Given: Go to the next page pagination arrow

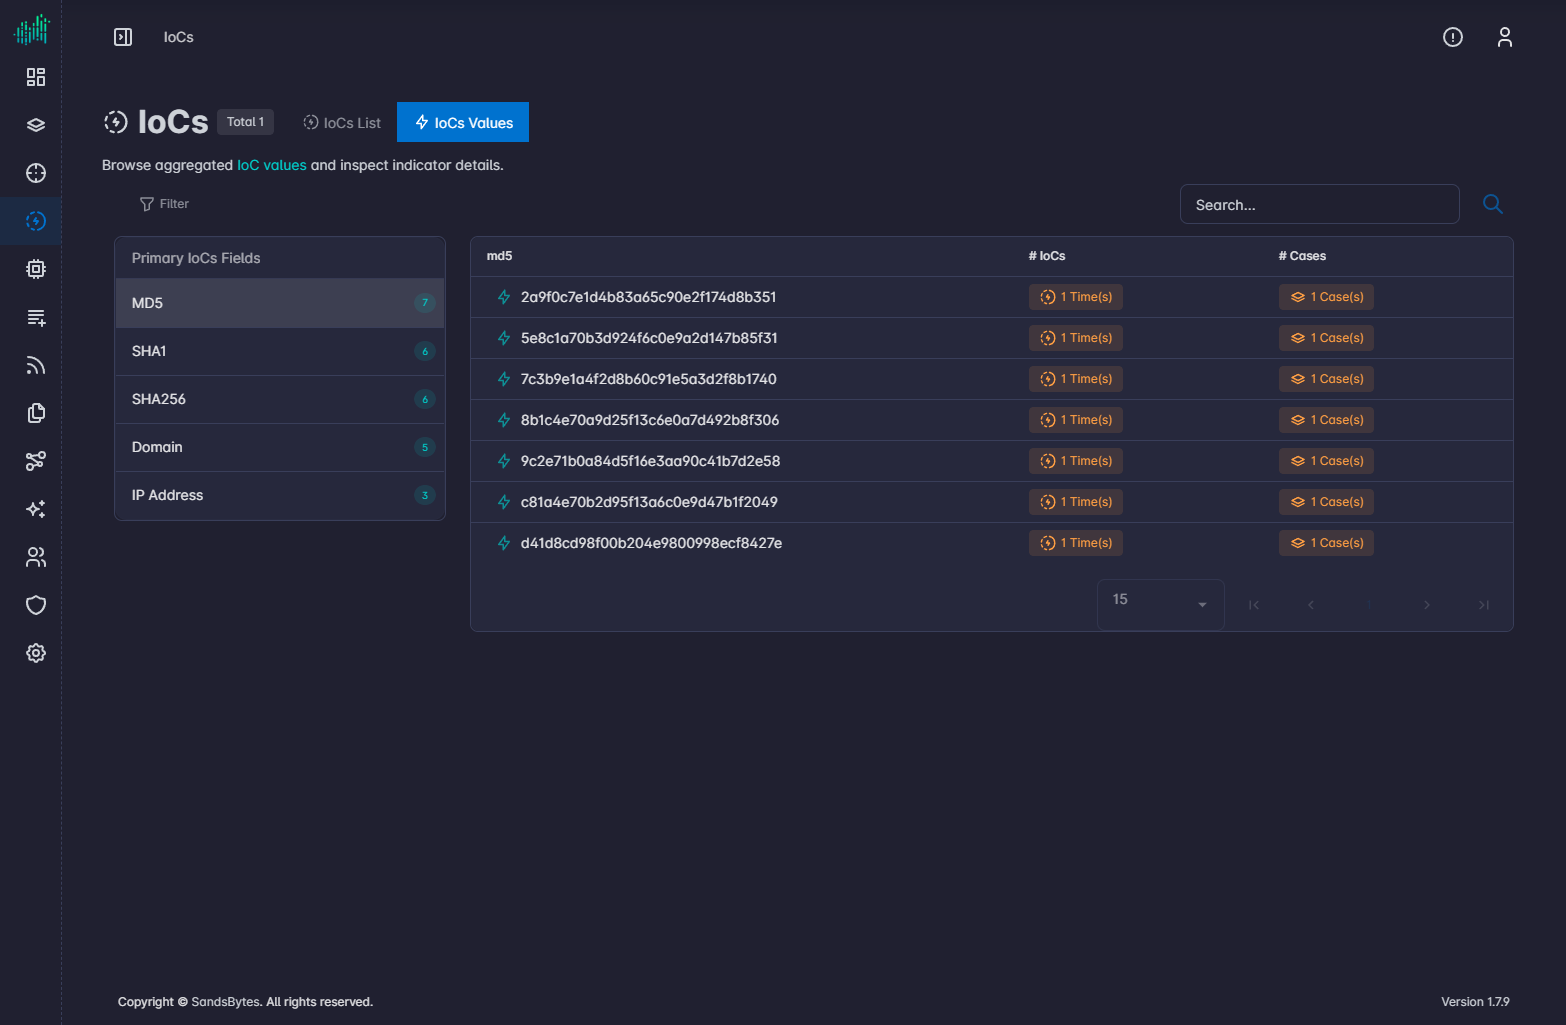Looking at the screenshot, I should [1427, 605].
